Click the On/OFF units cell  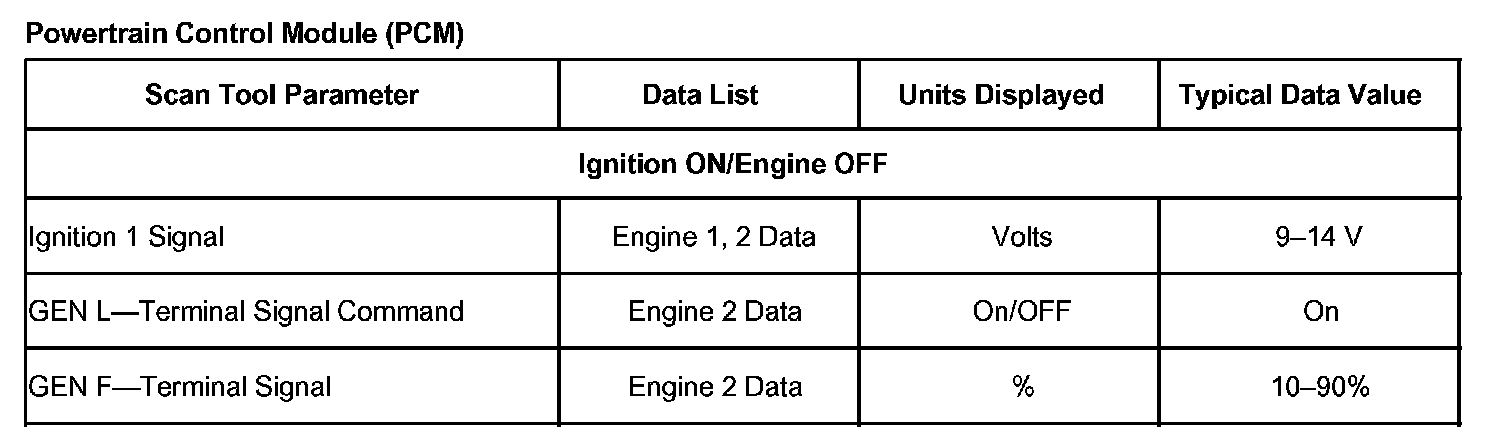pos(1021,311)
